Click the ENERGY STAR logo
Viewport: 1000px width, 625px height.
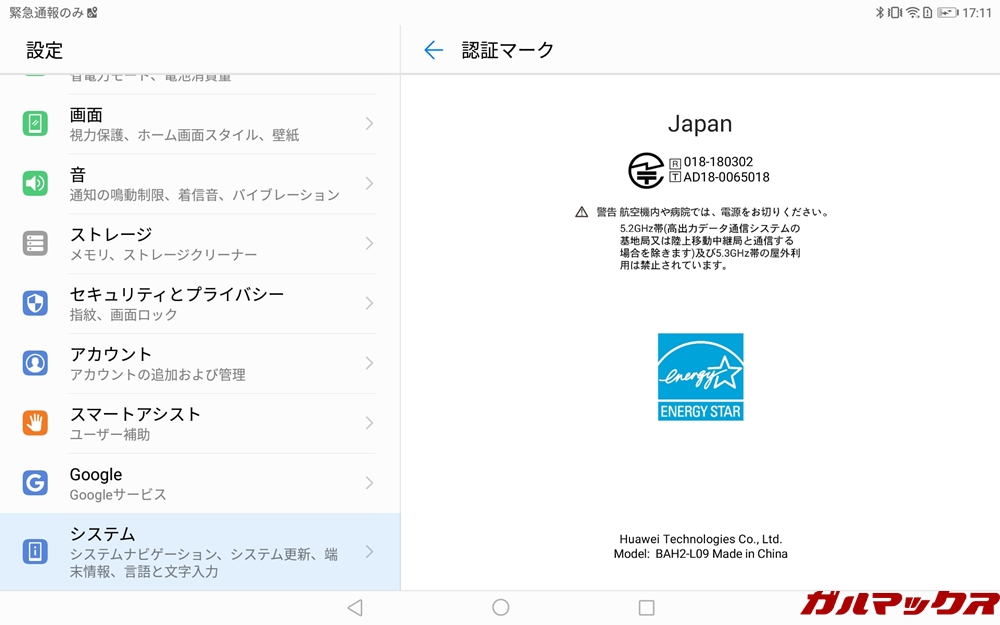pos(700,377)
